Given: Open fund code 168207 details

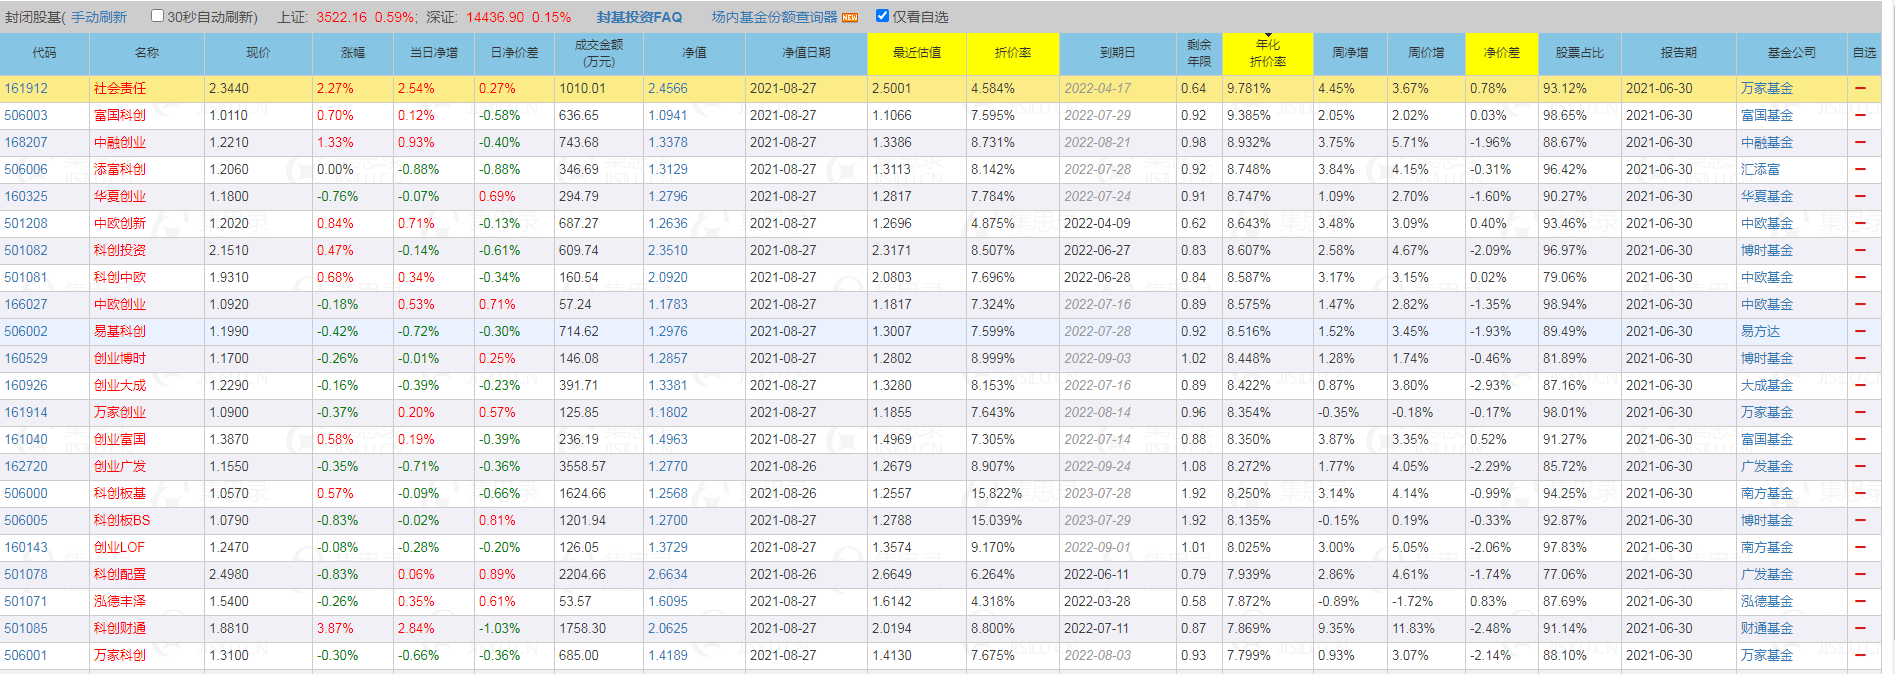Looking at the screenshot, I should coord(26,143).
